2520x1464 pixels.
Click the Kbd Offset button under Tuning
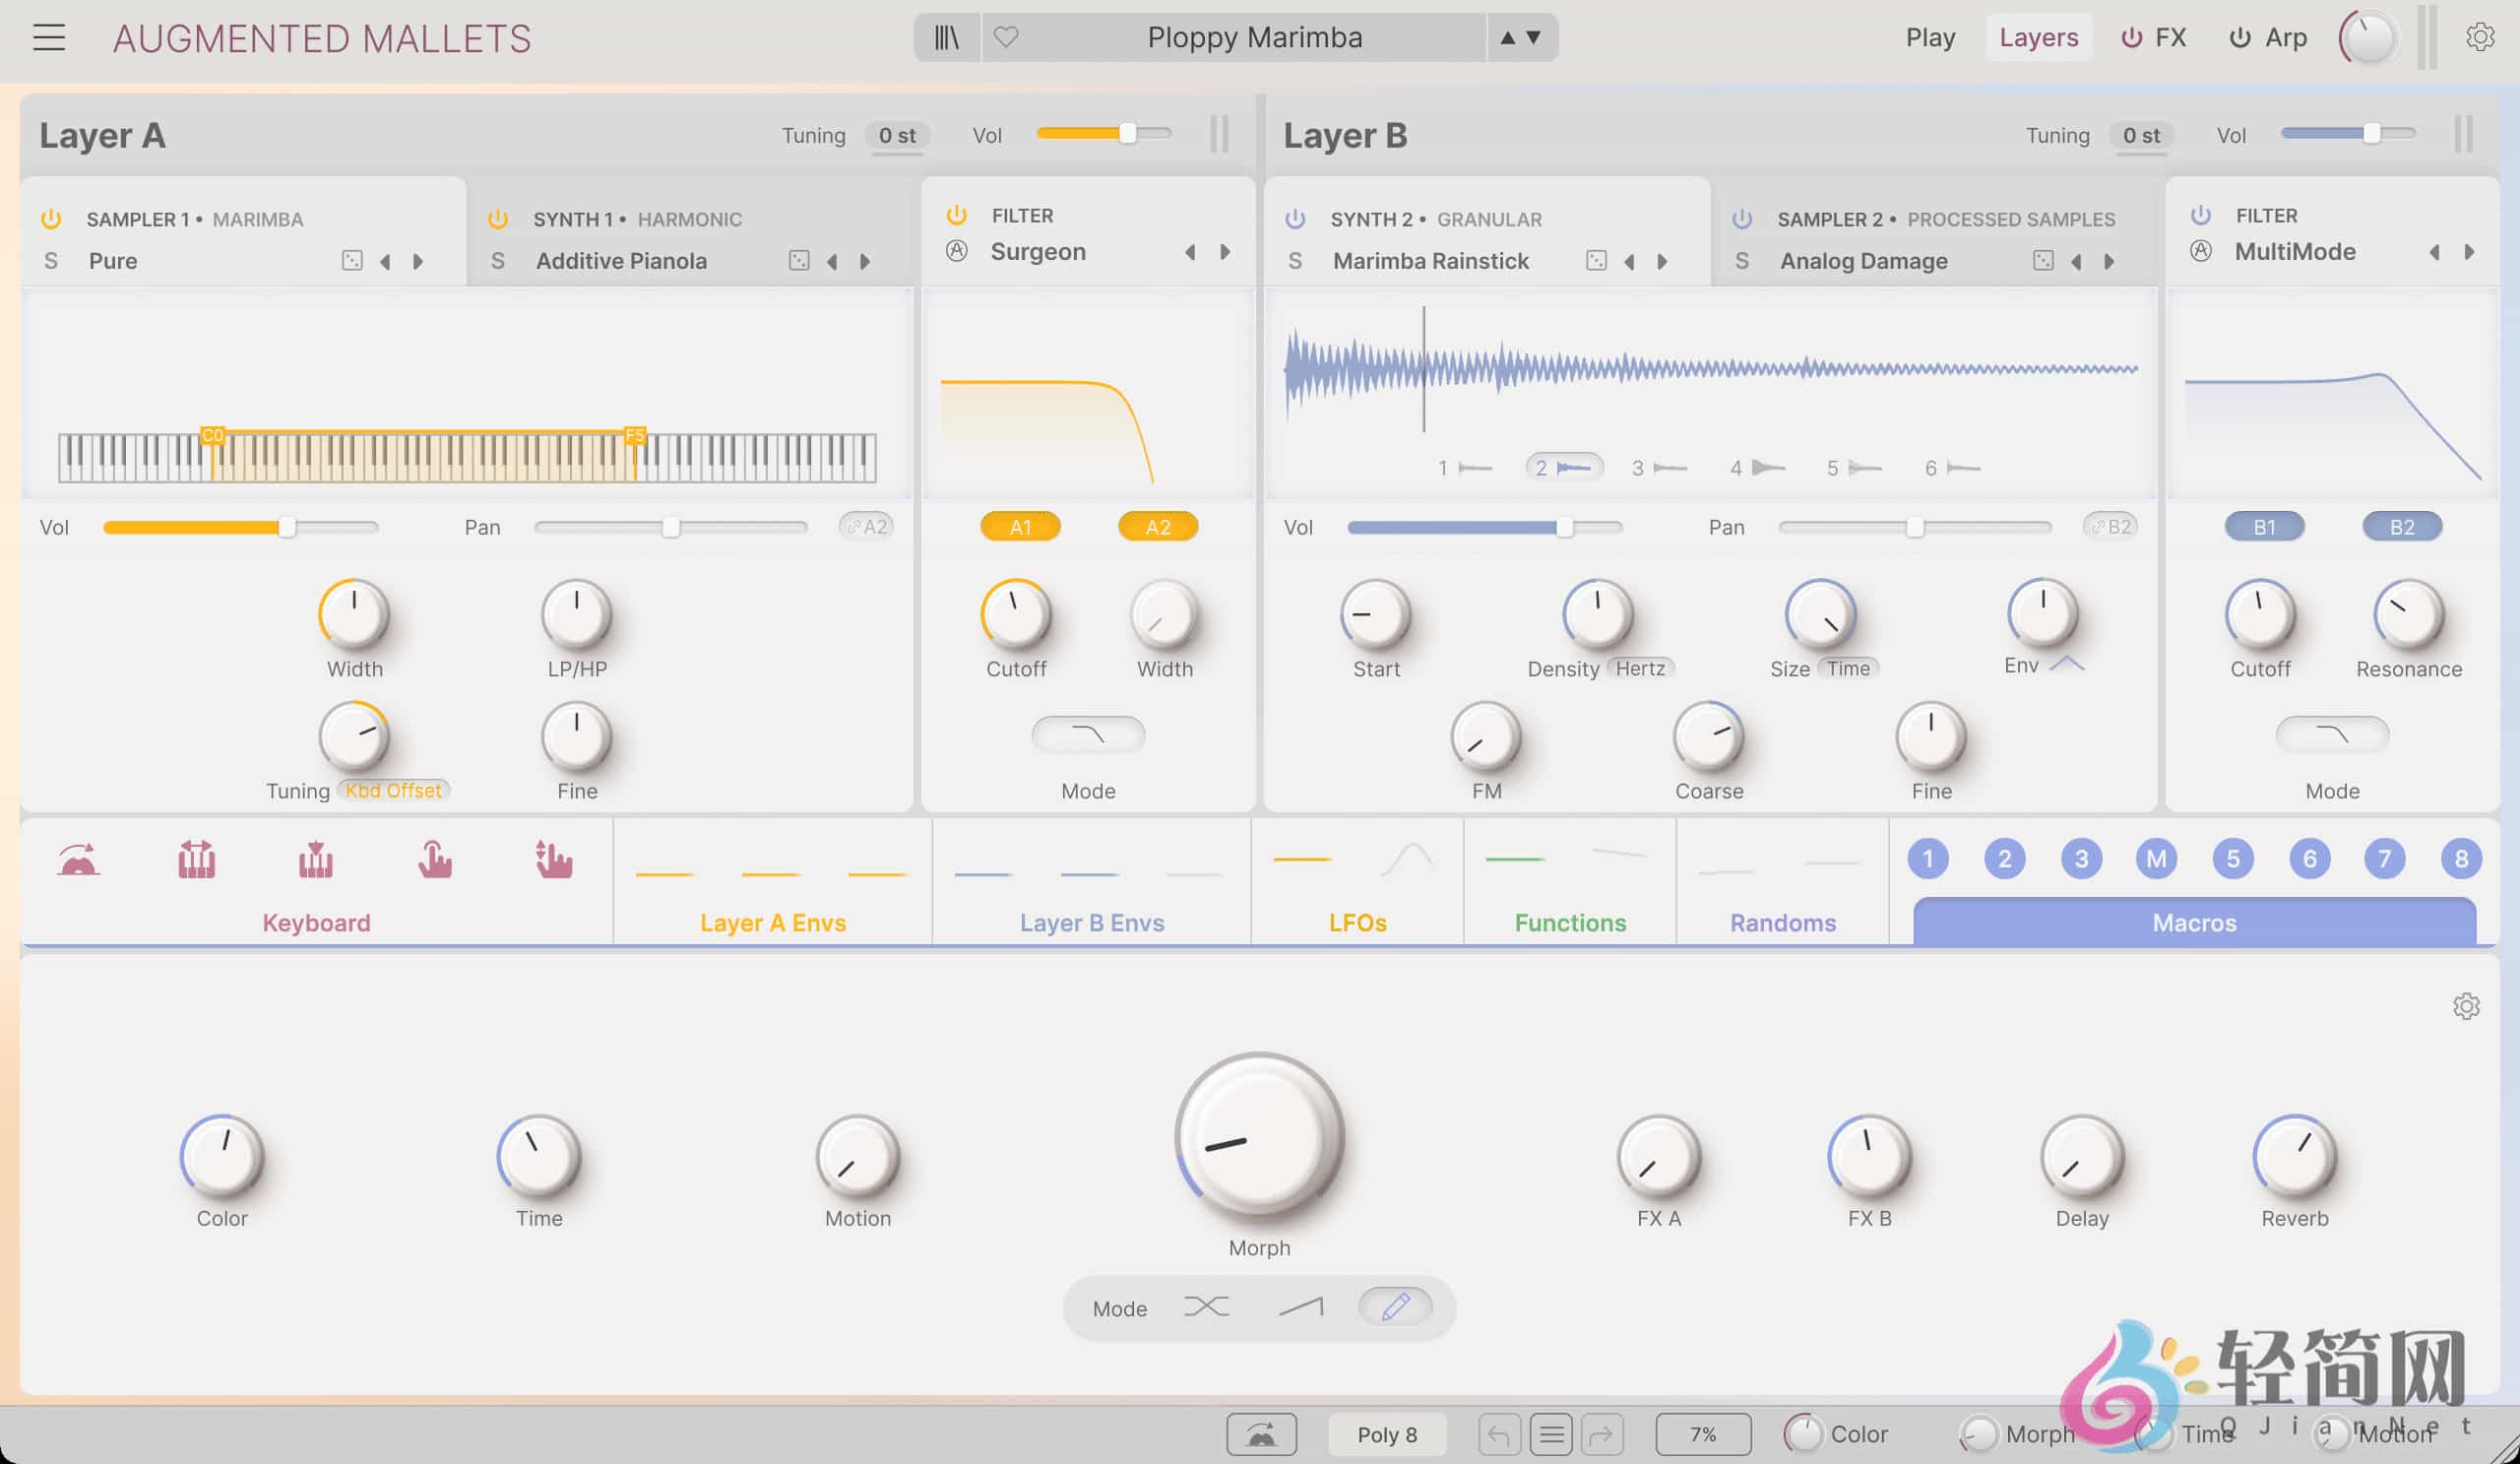(392, 789)
